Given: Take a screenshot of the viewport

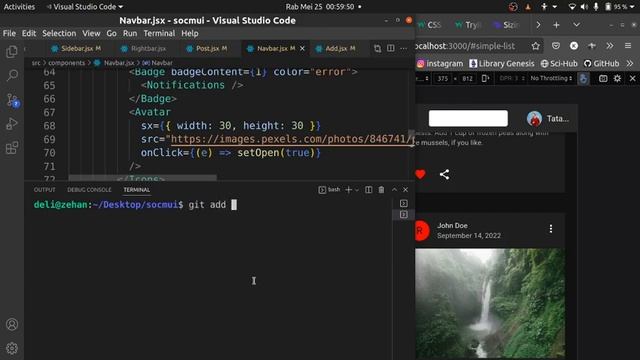Looking at the screenshot, I should point(603,78).
